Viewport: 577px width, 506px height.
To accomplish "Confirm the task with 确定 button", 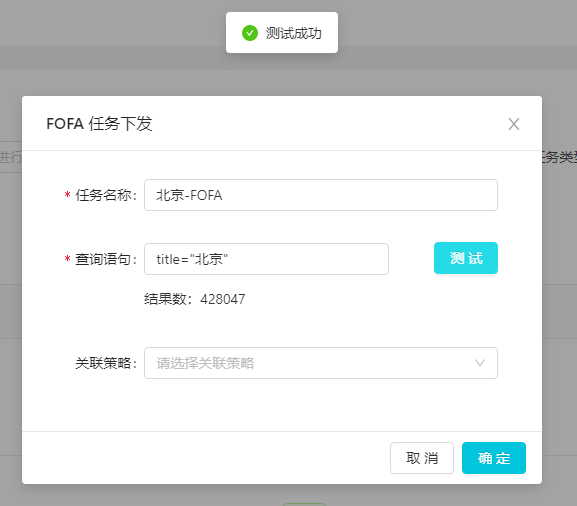I will tap(494, 458).
